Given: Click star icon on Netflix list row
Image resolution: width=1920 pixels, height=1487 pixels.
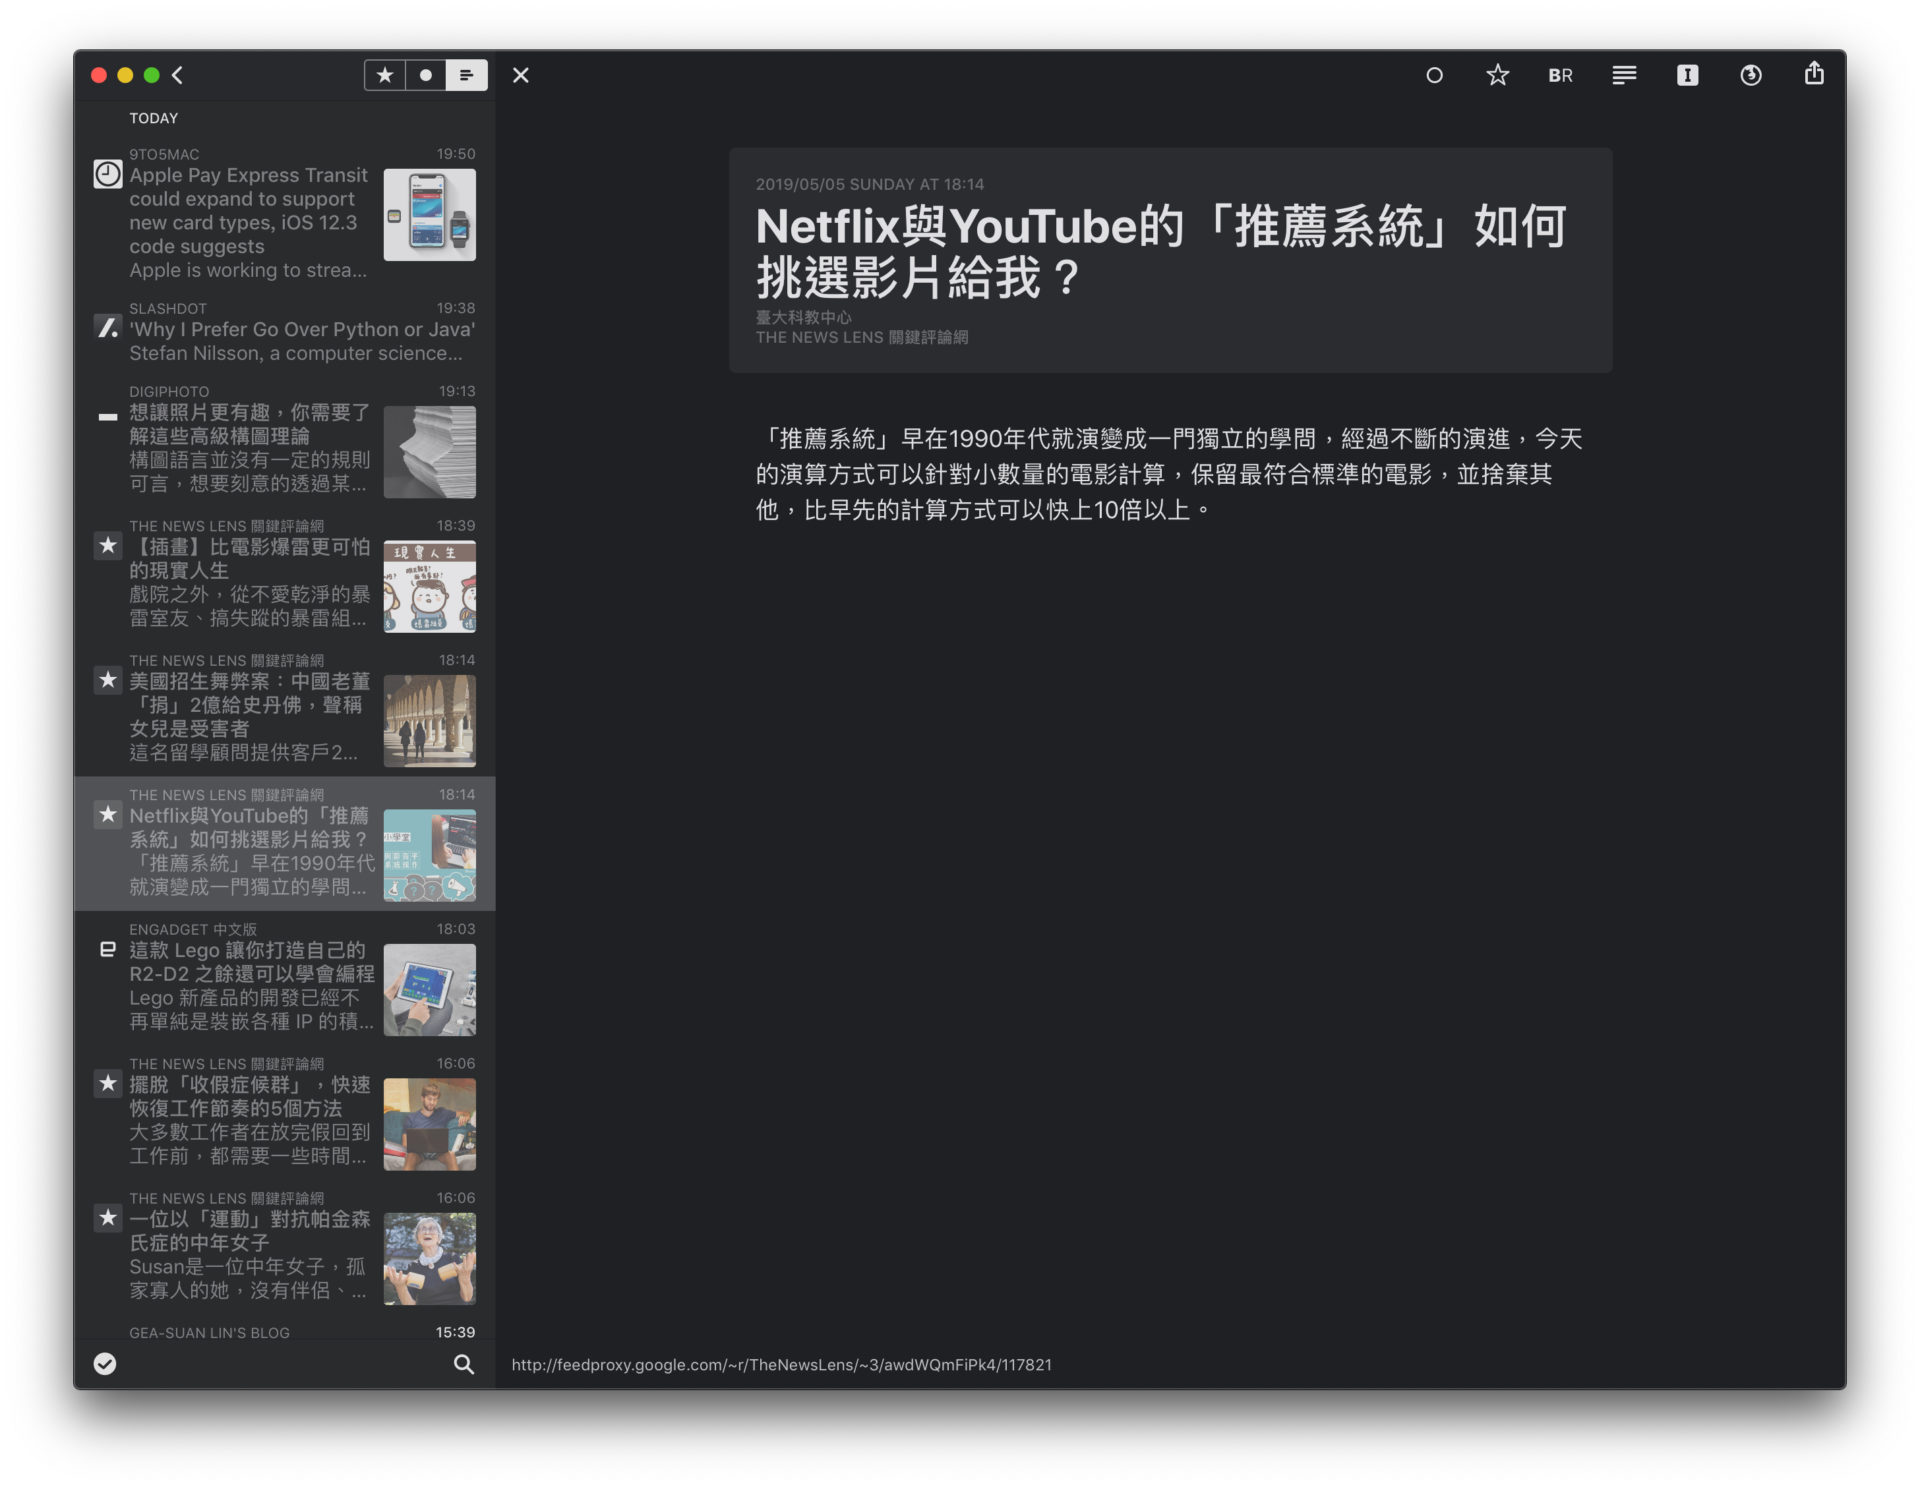Looking at the screenshot, I should coord(108,815).
